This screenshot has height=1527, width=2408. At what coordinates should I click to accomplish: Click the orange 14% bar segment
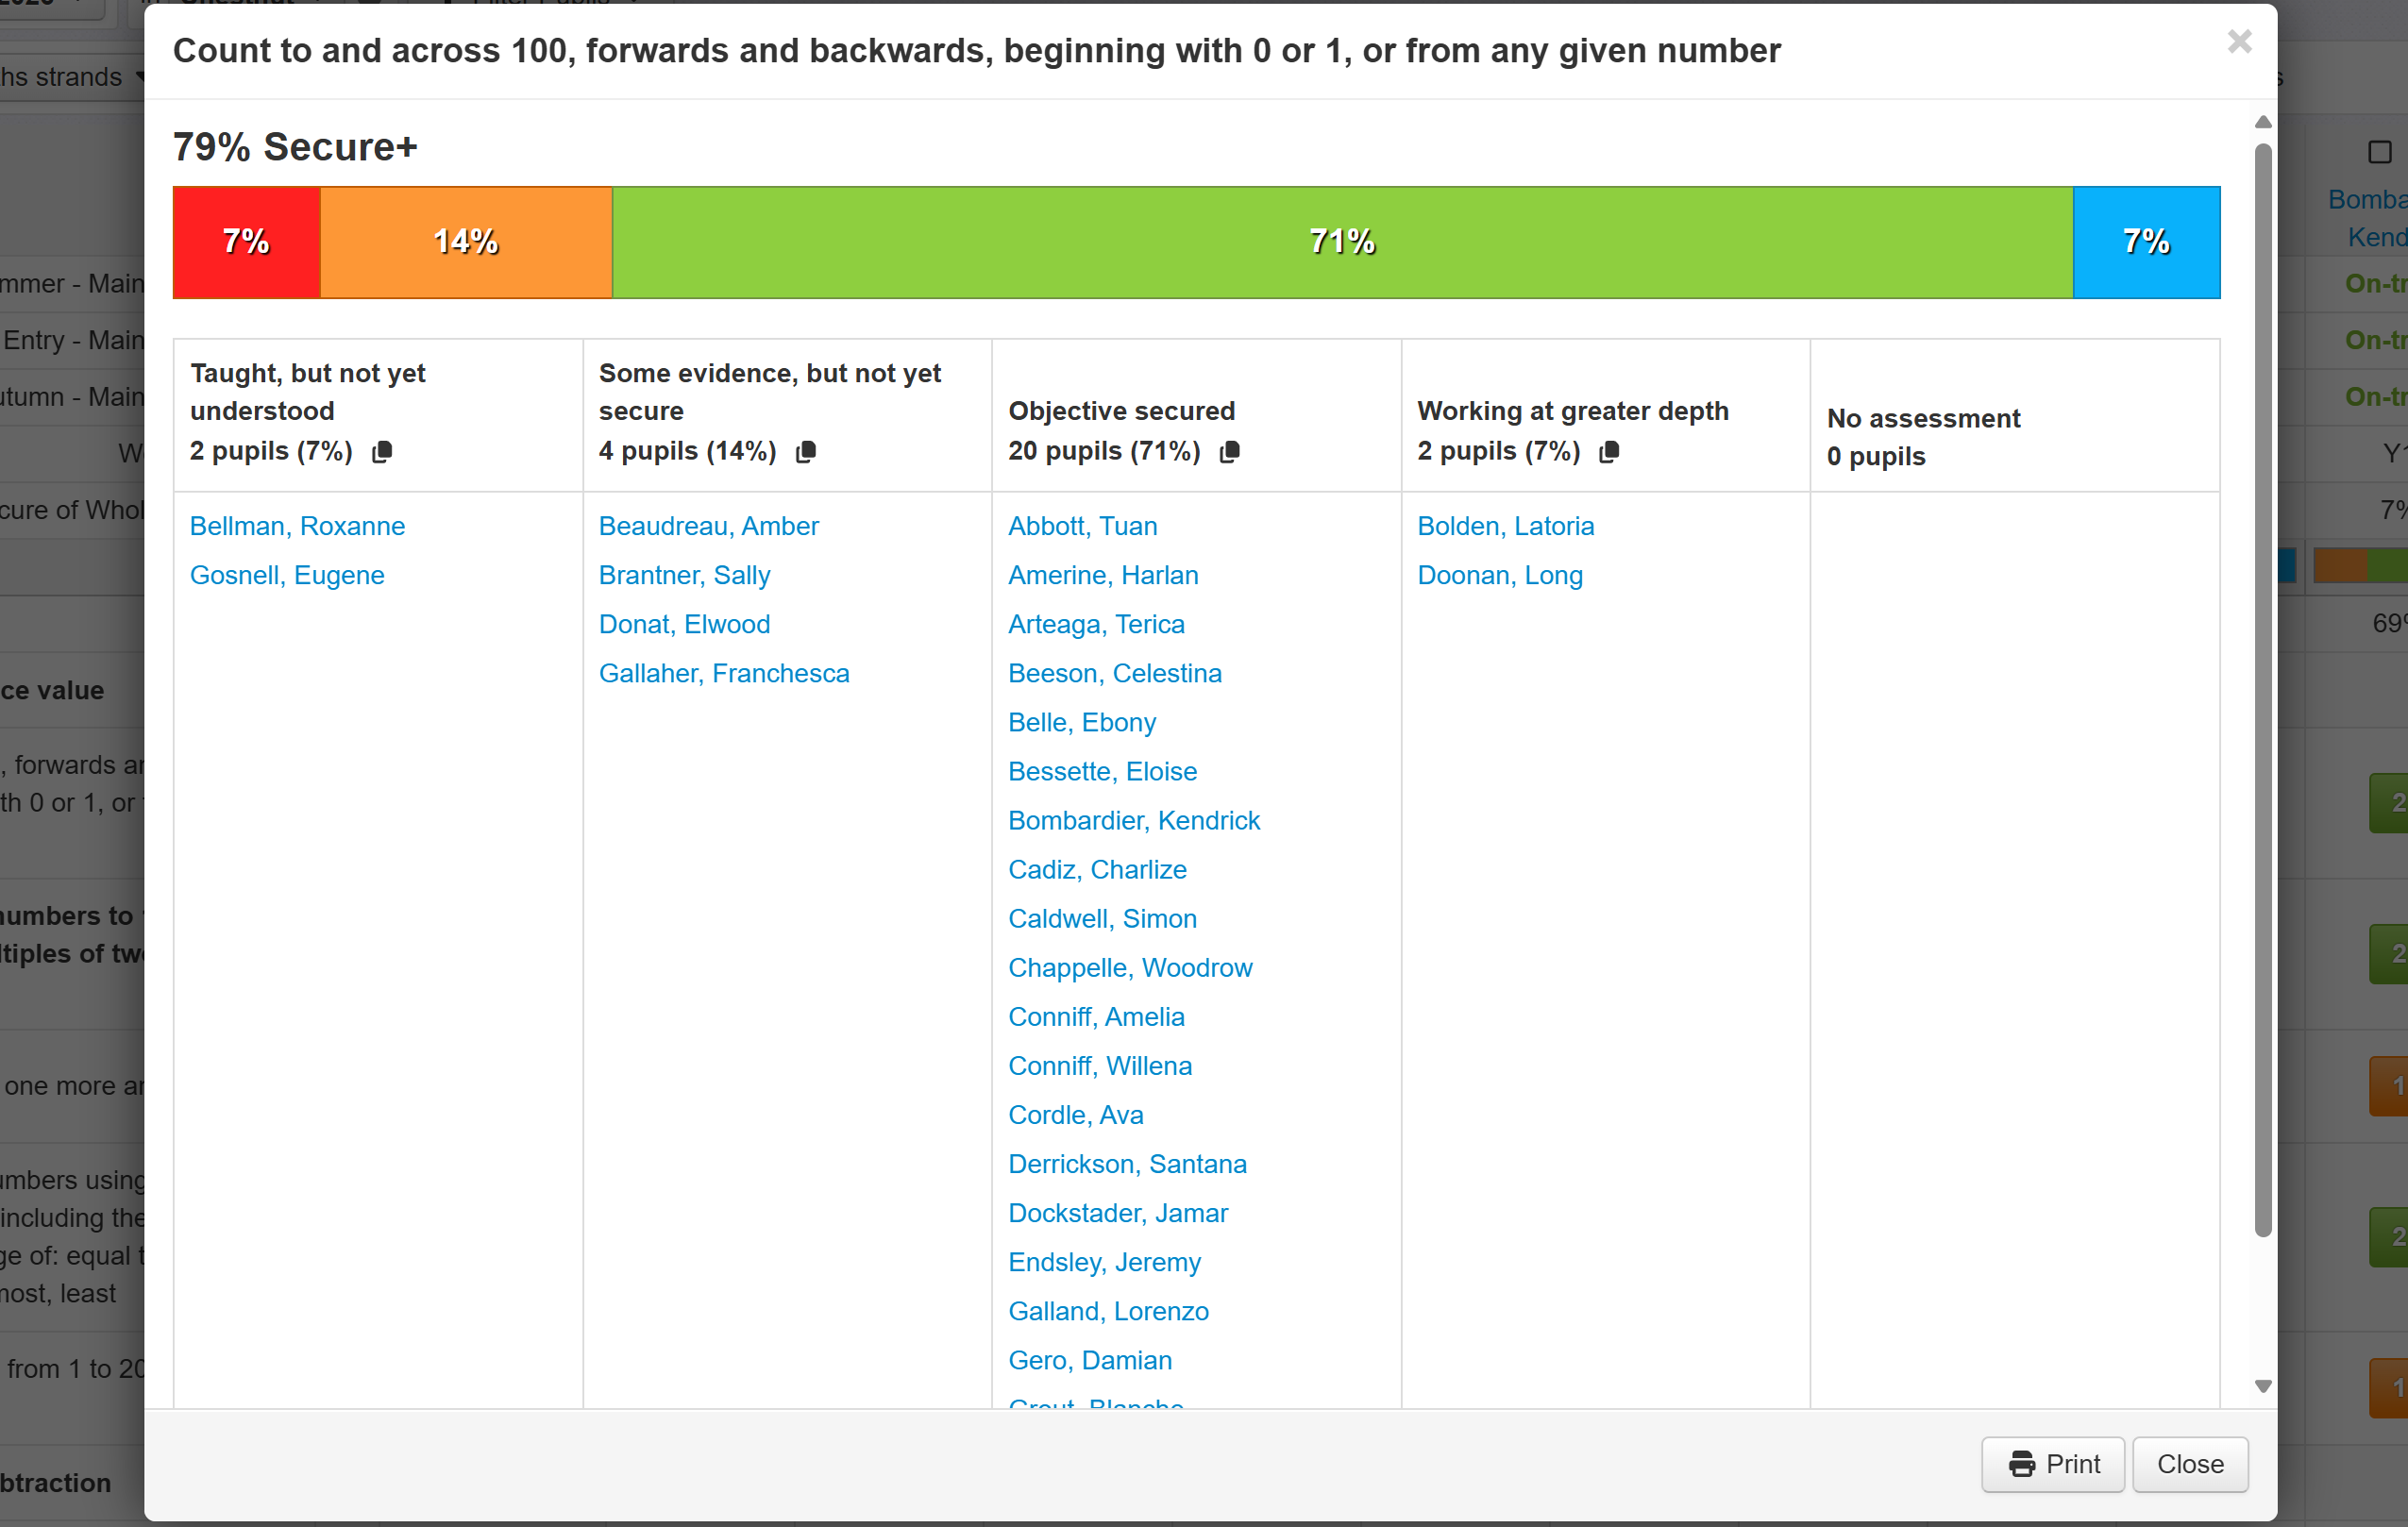click(x=466, y=242)
